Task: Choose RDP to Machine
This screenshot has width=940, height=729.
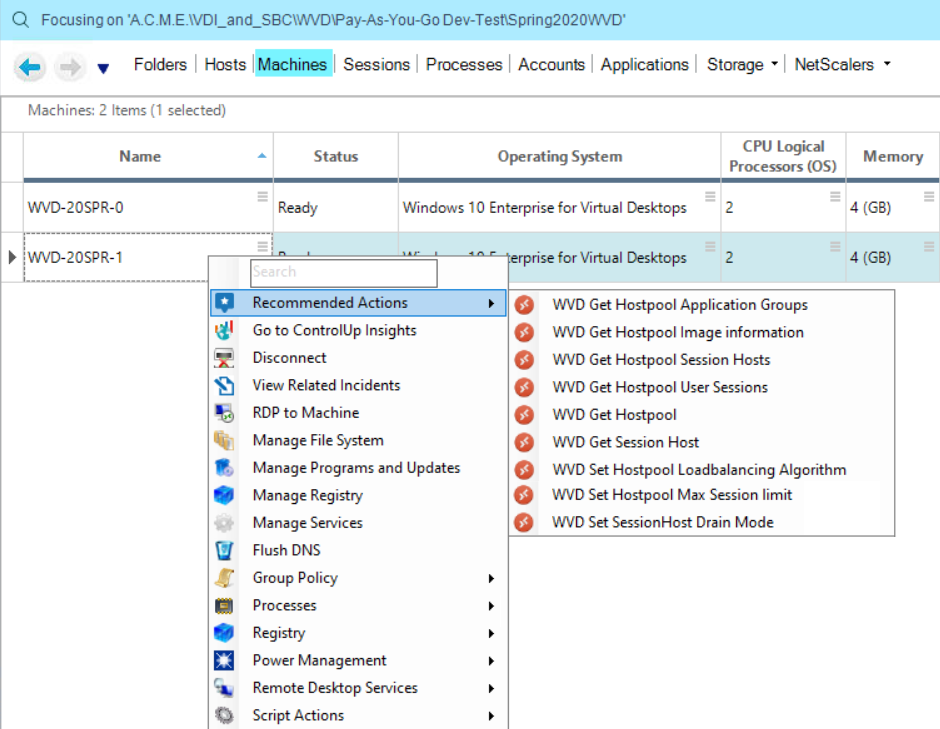Action: pos(306,413)
